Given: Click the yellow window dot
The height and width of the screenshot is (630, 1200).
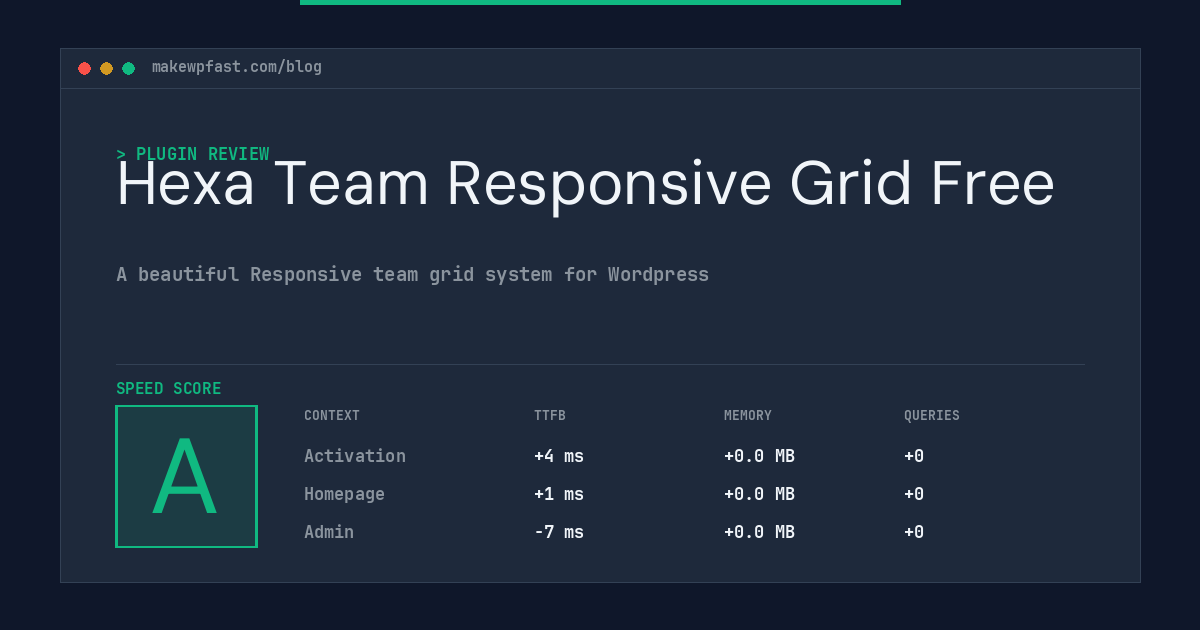Looking at the screenshot, I should (106, 68).
